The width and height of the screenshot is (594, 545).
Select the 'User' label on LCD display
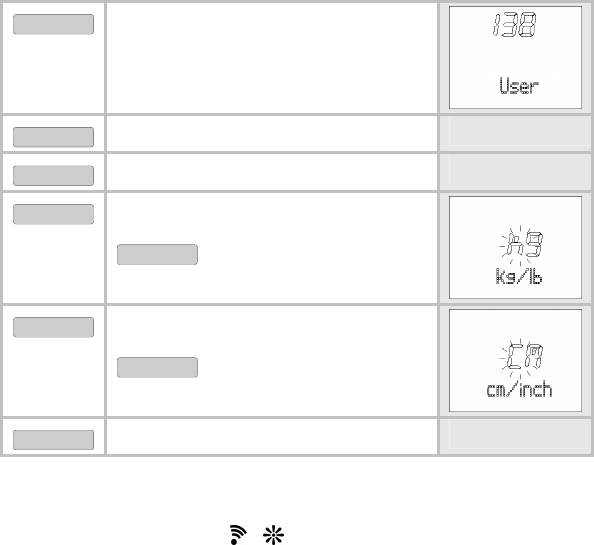pos(519,86)
